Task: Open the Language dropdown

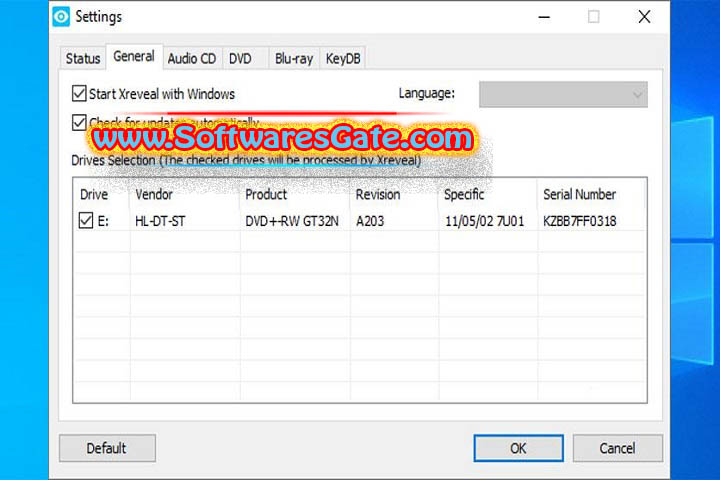Action: point(563,94)
